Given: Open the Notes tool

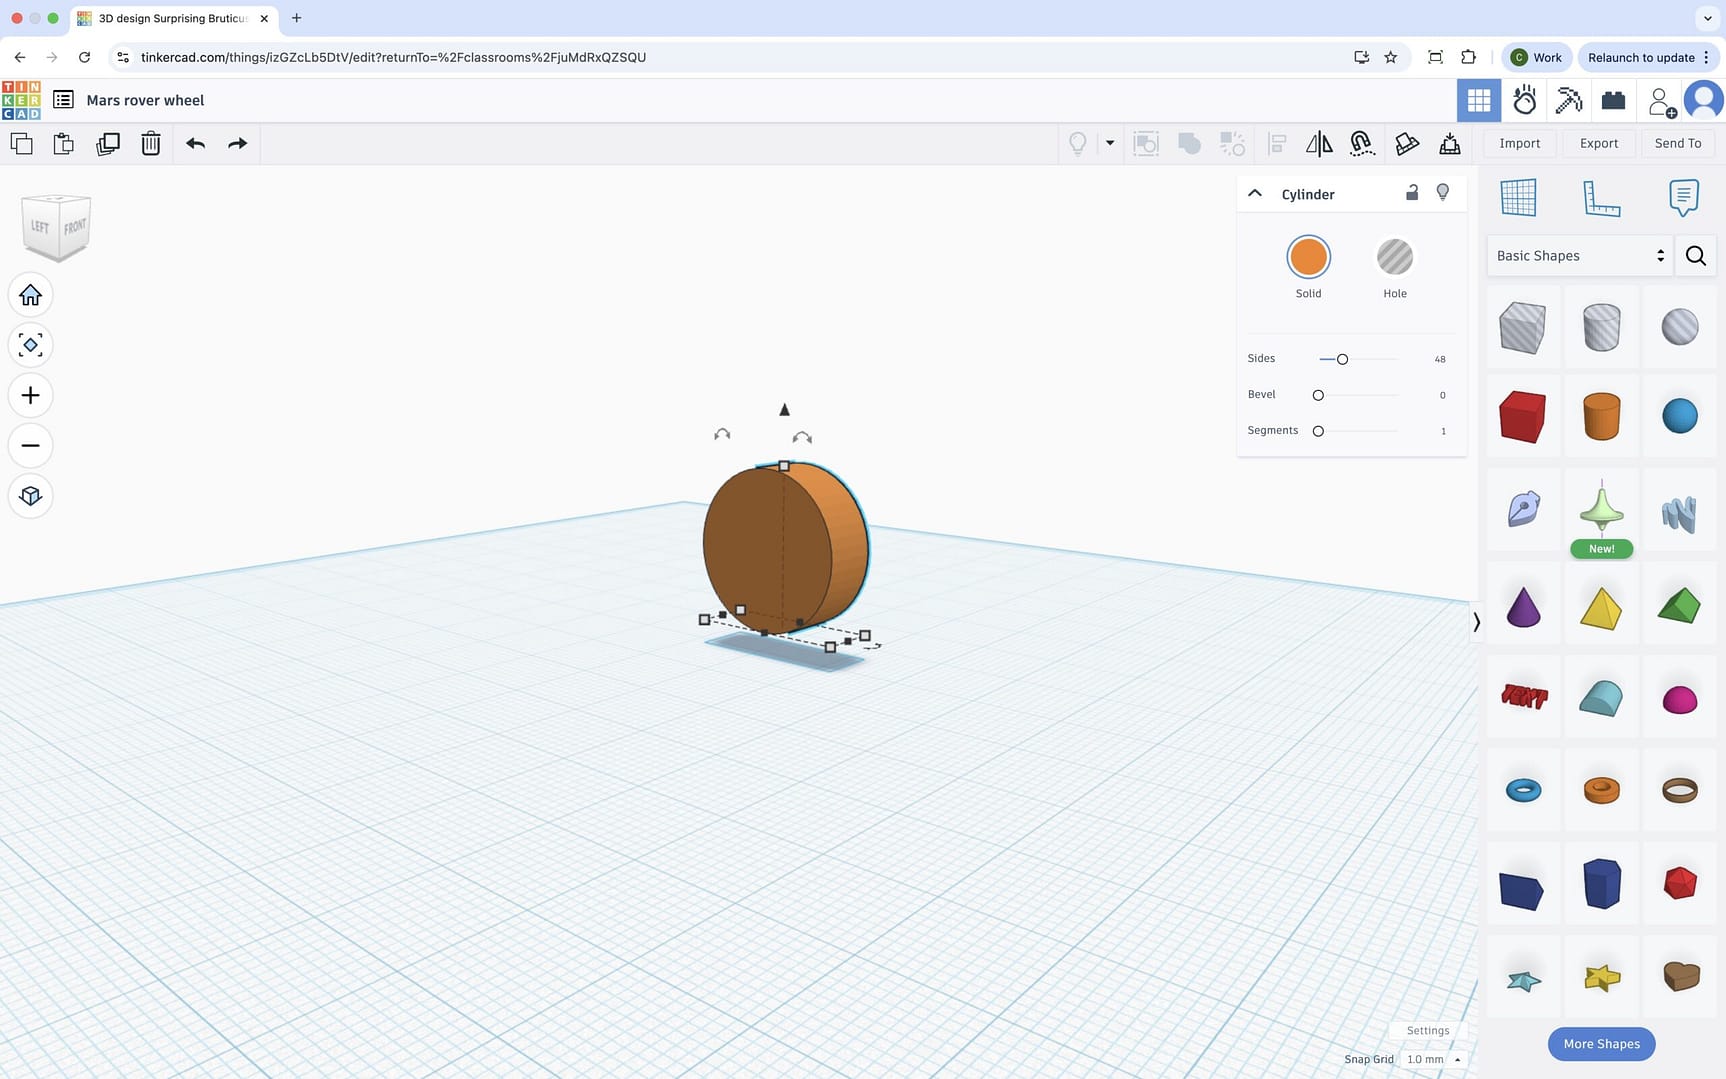Looking at the screenshot, I should pos(1683,197).
